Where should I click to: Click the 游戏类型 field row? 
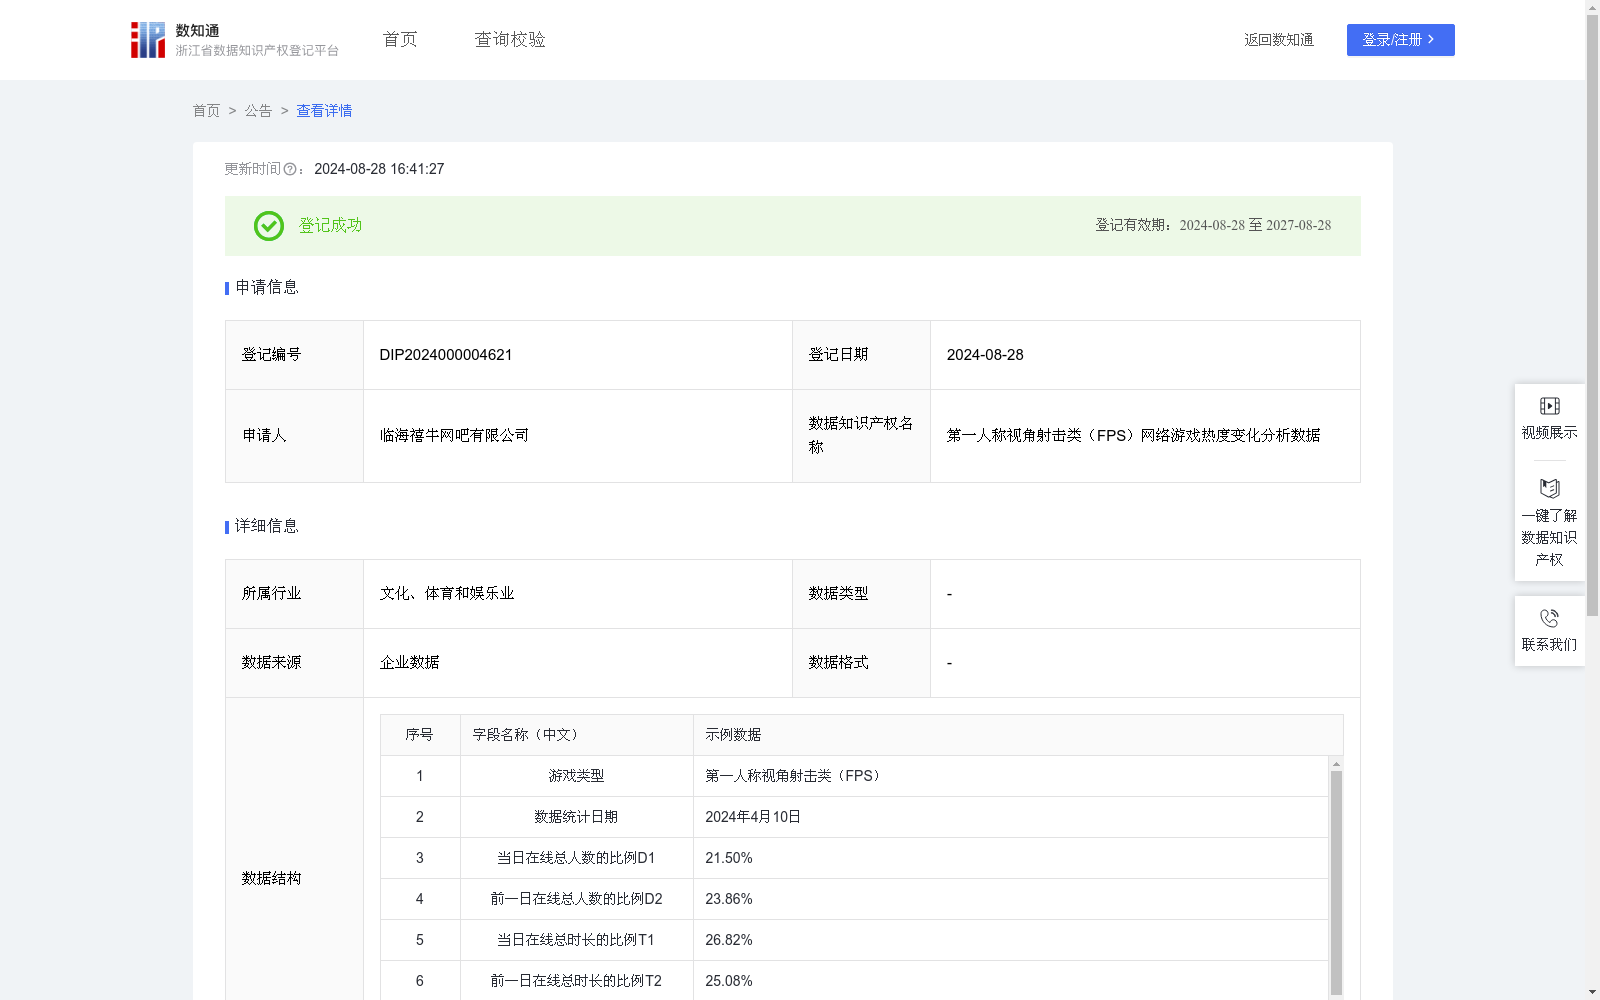tap(854, 776)
